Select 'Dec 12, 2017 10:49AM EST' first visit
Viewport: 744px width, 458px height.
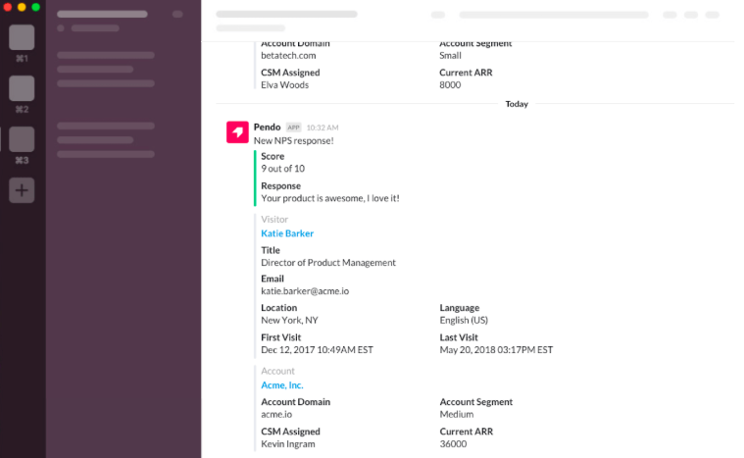[317, 350]
